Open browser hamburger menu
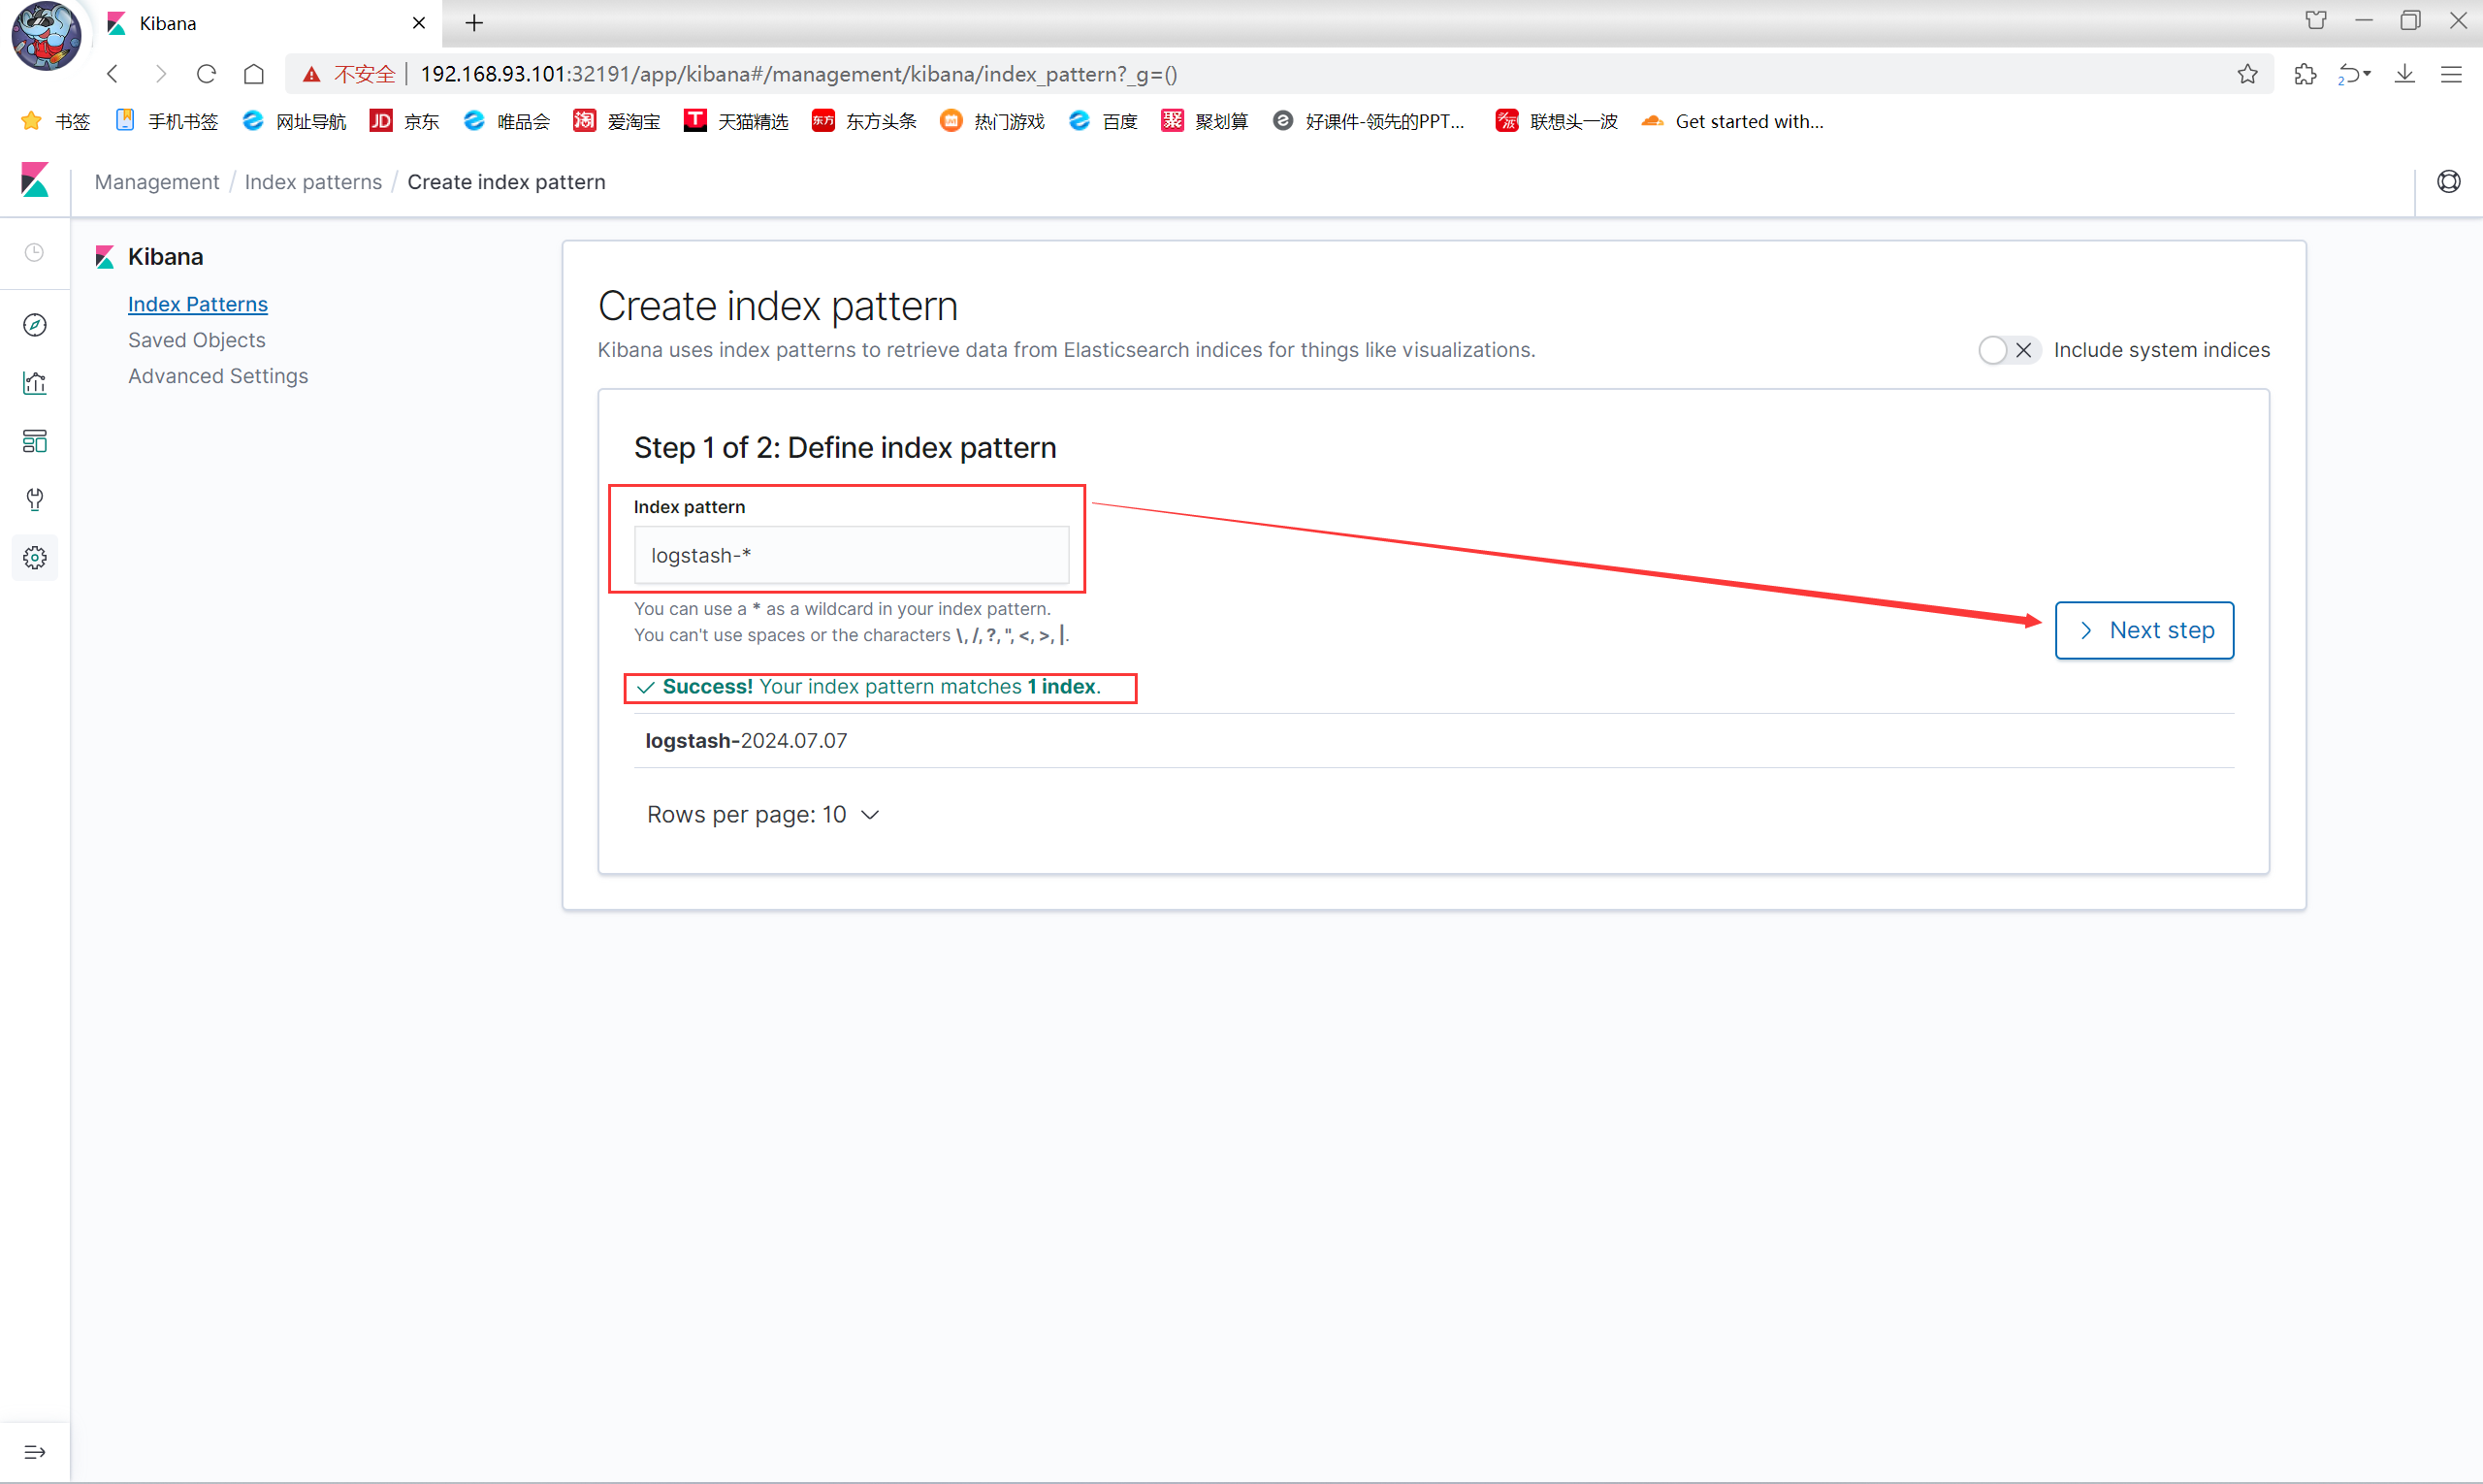The height and width of the screenshot is (1484, 2483). 2450,74
